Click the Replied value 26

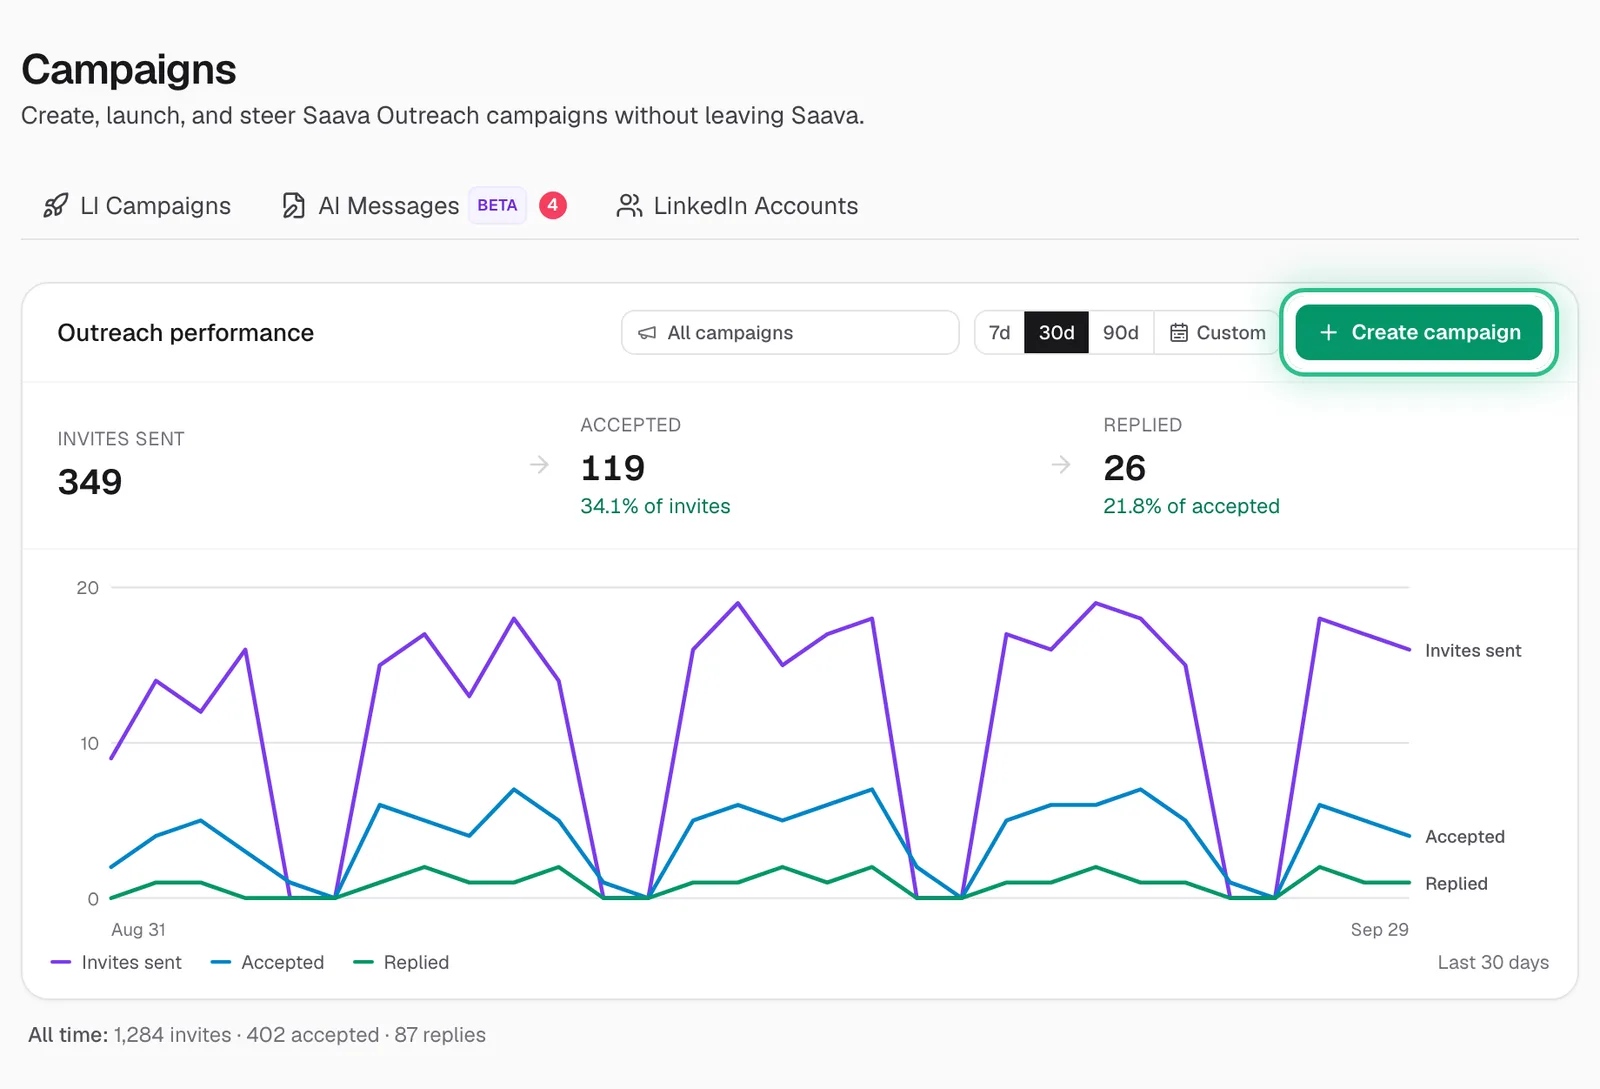click(1125, 468)
